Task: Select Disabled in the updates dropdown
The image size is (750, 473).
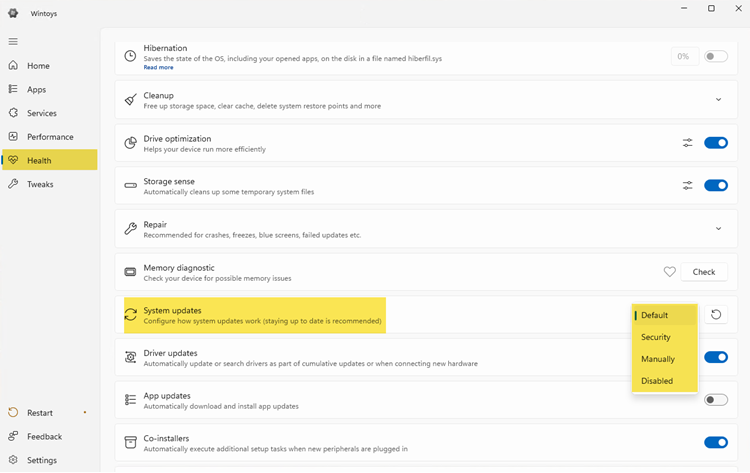Action: coord(657,381)
